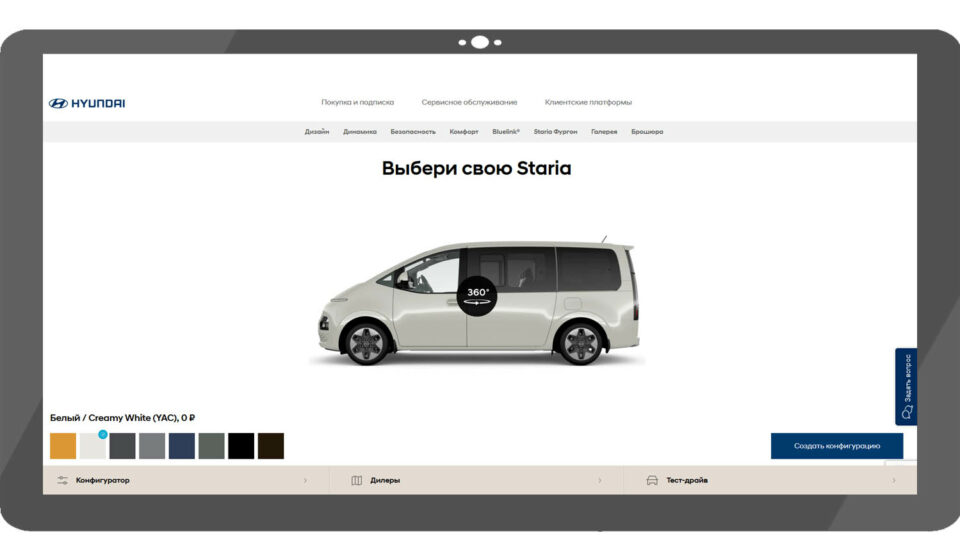Go to the Комфорт section
Viewport: 960px width, 540px height.
[463, 132]
